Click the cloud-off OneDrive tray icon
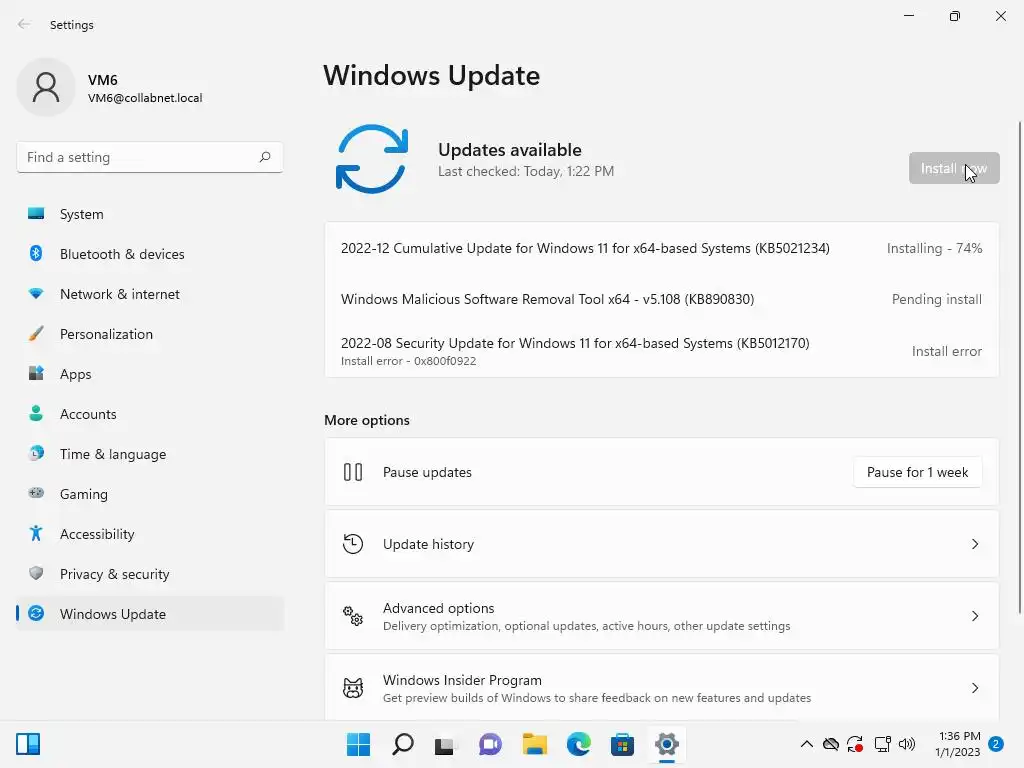 click(831, 744)
